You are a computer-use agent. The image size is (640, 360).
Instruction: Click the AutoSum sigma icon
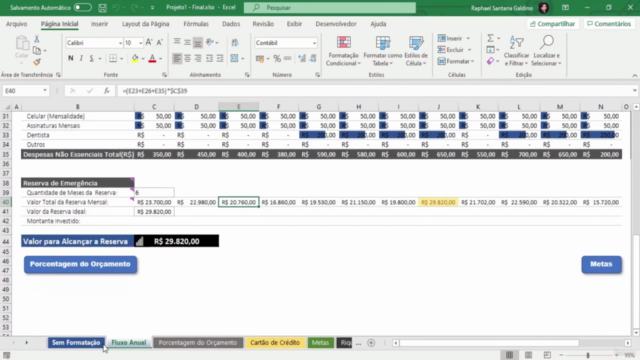(x=490, y=38)
